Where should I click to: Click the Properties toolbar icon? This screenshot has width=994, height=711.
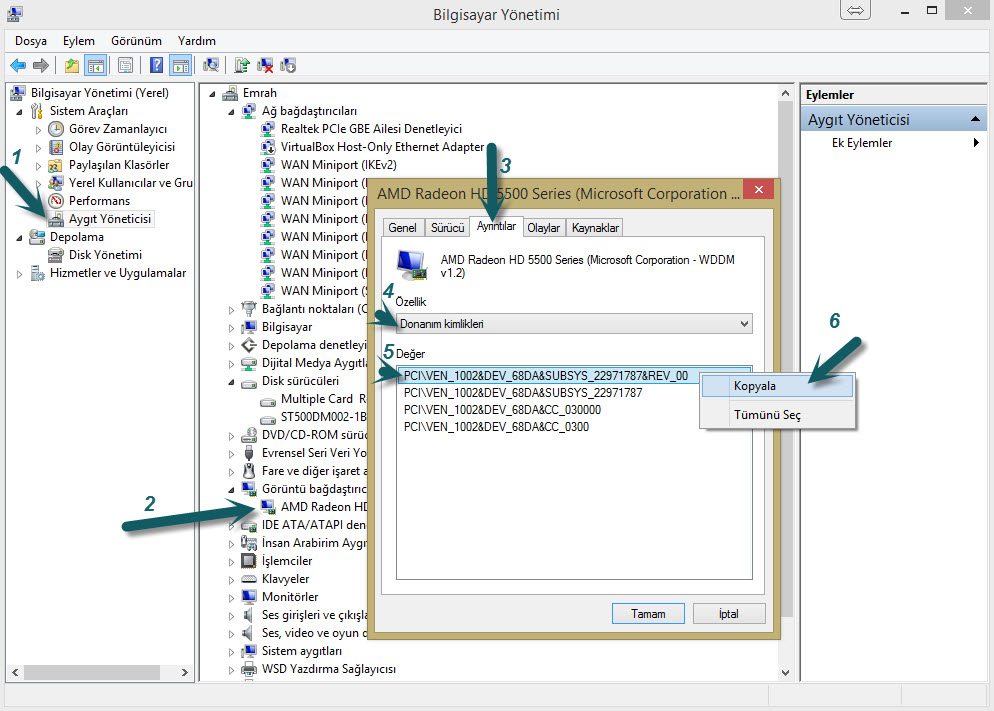126,65
